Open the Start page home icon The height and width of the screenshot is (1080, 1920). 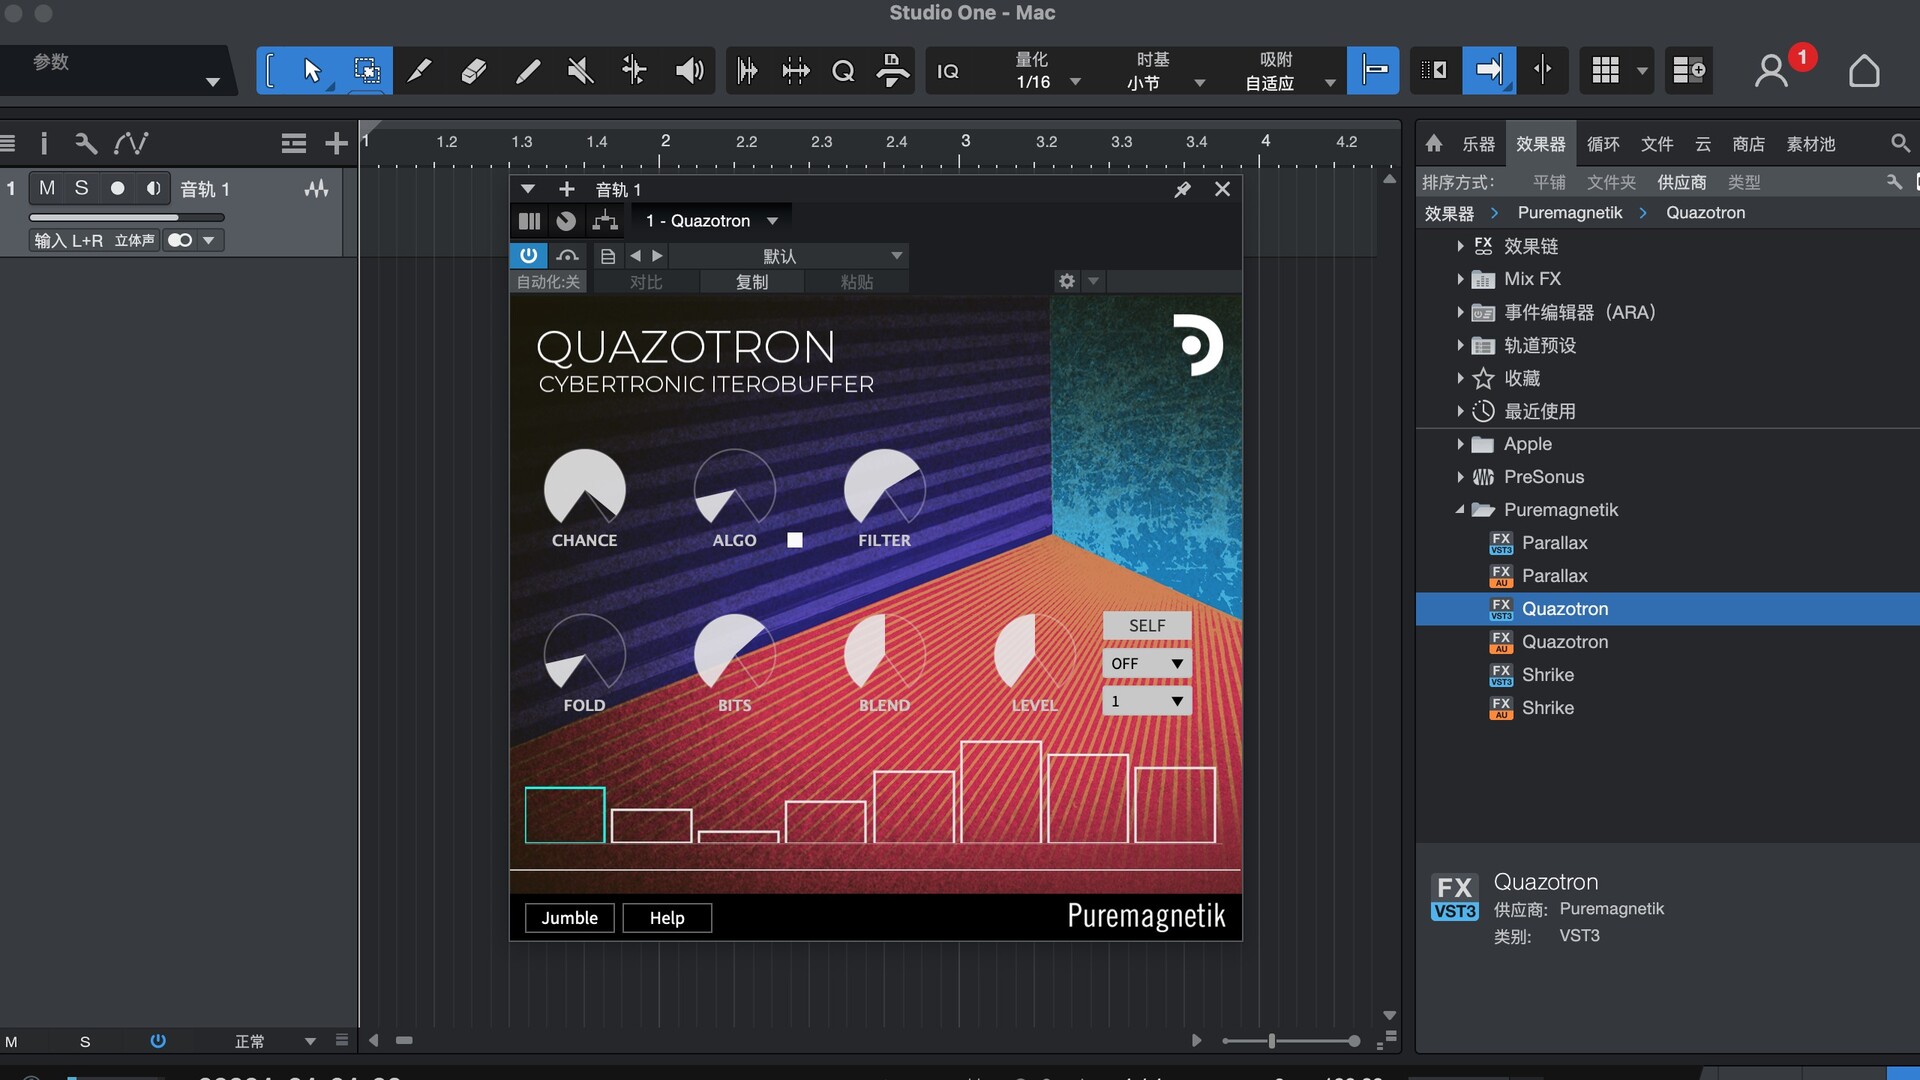[x=1864, y=71]
